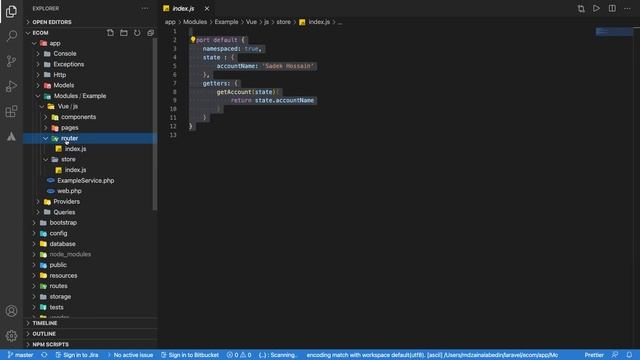
Task: Click New File icon in ECOM header
Action: (x=110, y=33)
